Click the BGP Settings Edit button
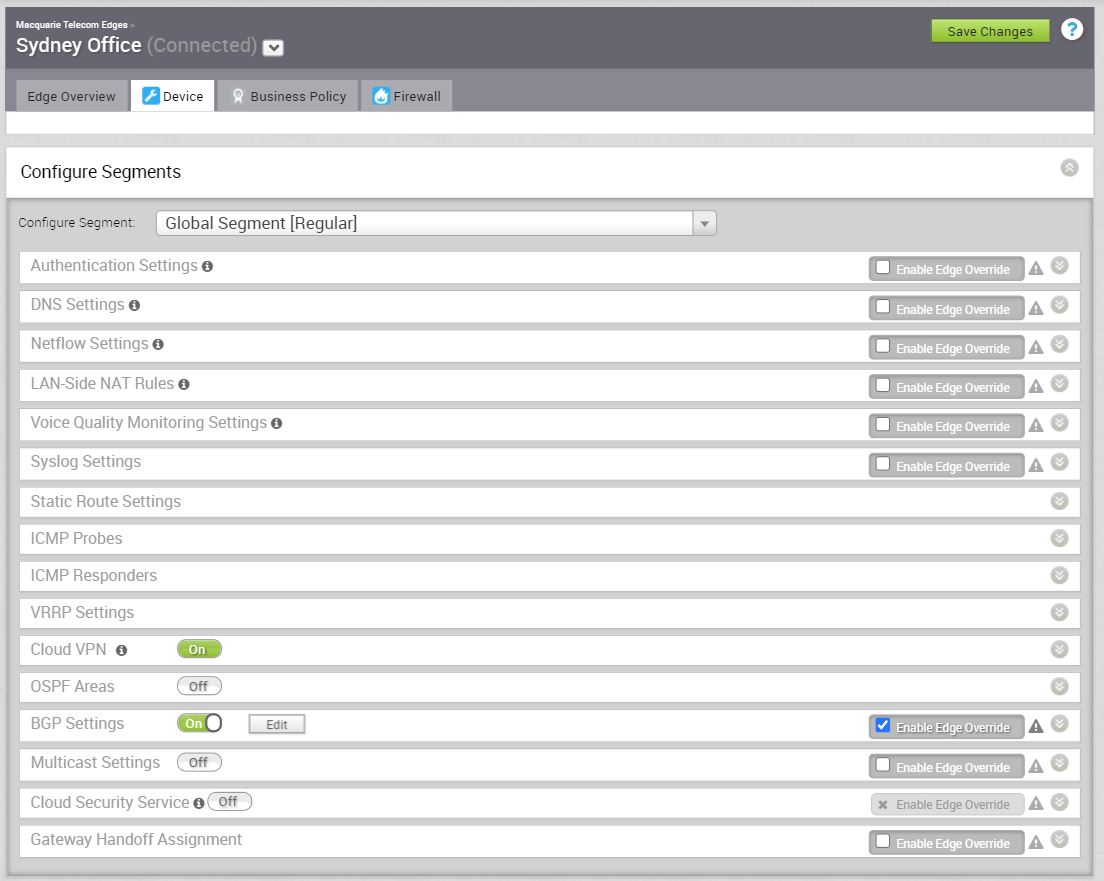 pyautogui.click(x=277, y=724)
